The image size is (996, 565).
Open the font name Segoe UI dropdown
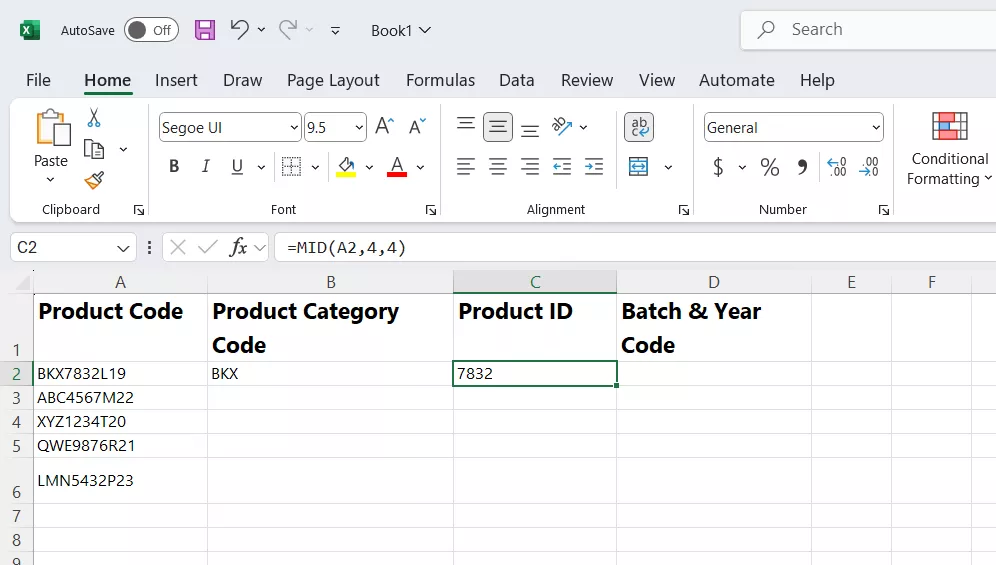point(294,128)
